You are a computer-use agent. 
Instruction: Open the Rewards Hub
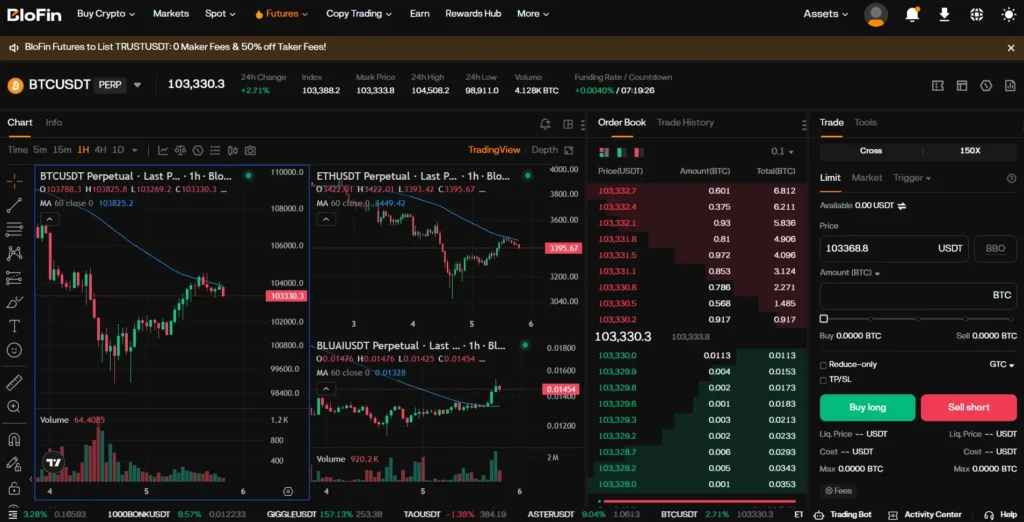pyautogui.click(x=473, y=14)
